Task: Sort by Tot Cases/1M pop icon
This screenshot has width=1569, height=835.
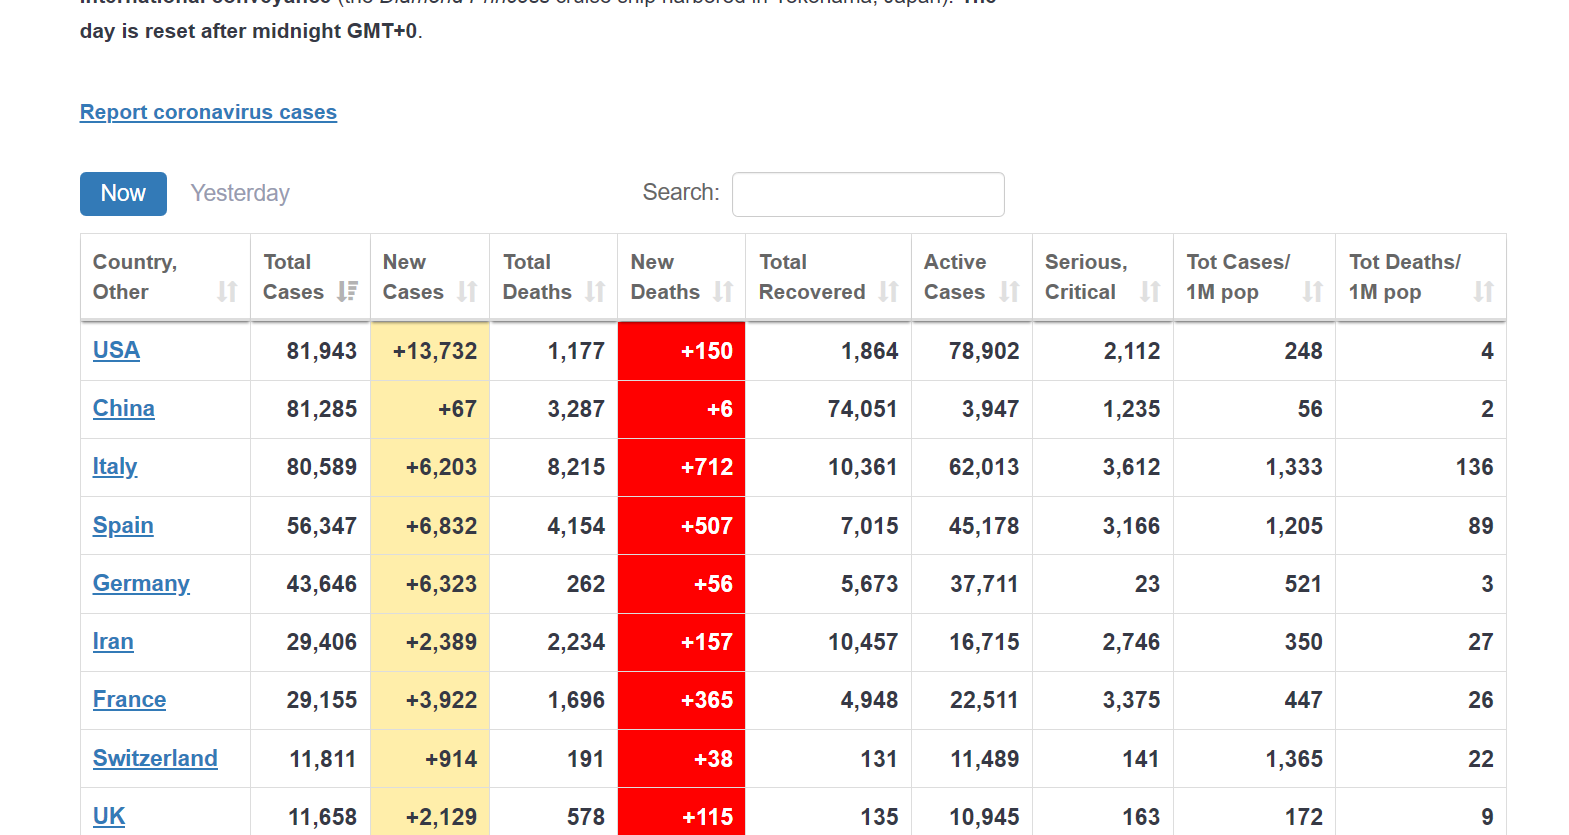Action: pos(1312,291)
